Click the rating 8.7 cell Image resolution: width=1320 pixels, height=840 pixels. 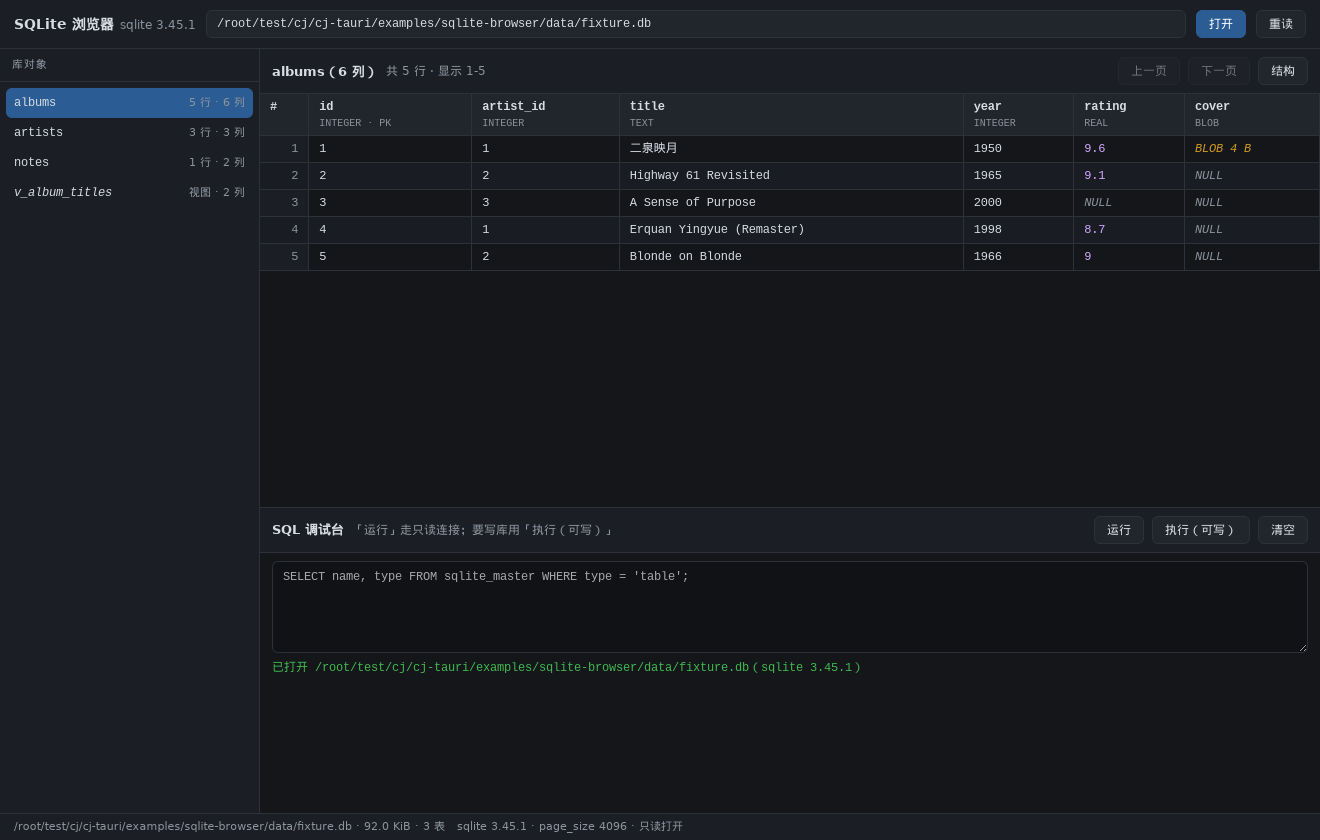1129,230
